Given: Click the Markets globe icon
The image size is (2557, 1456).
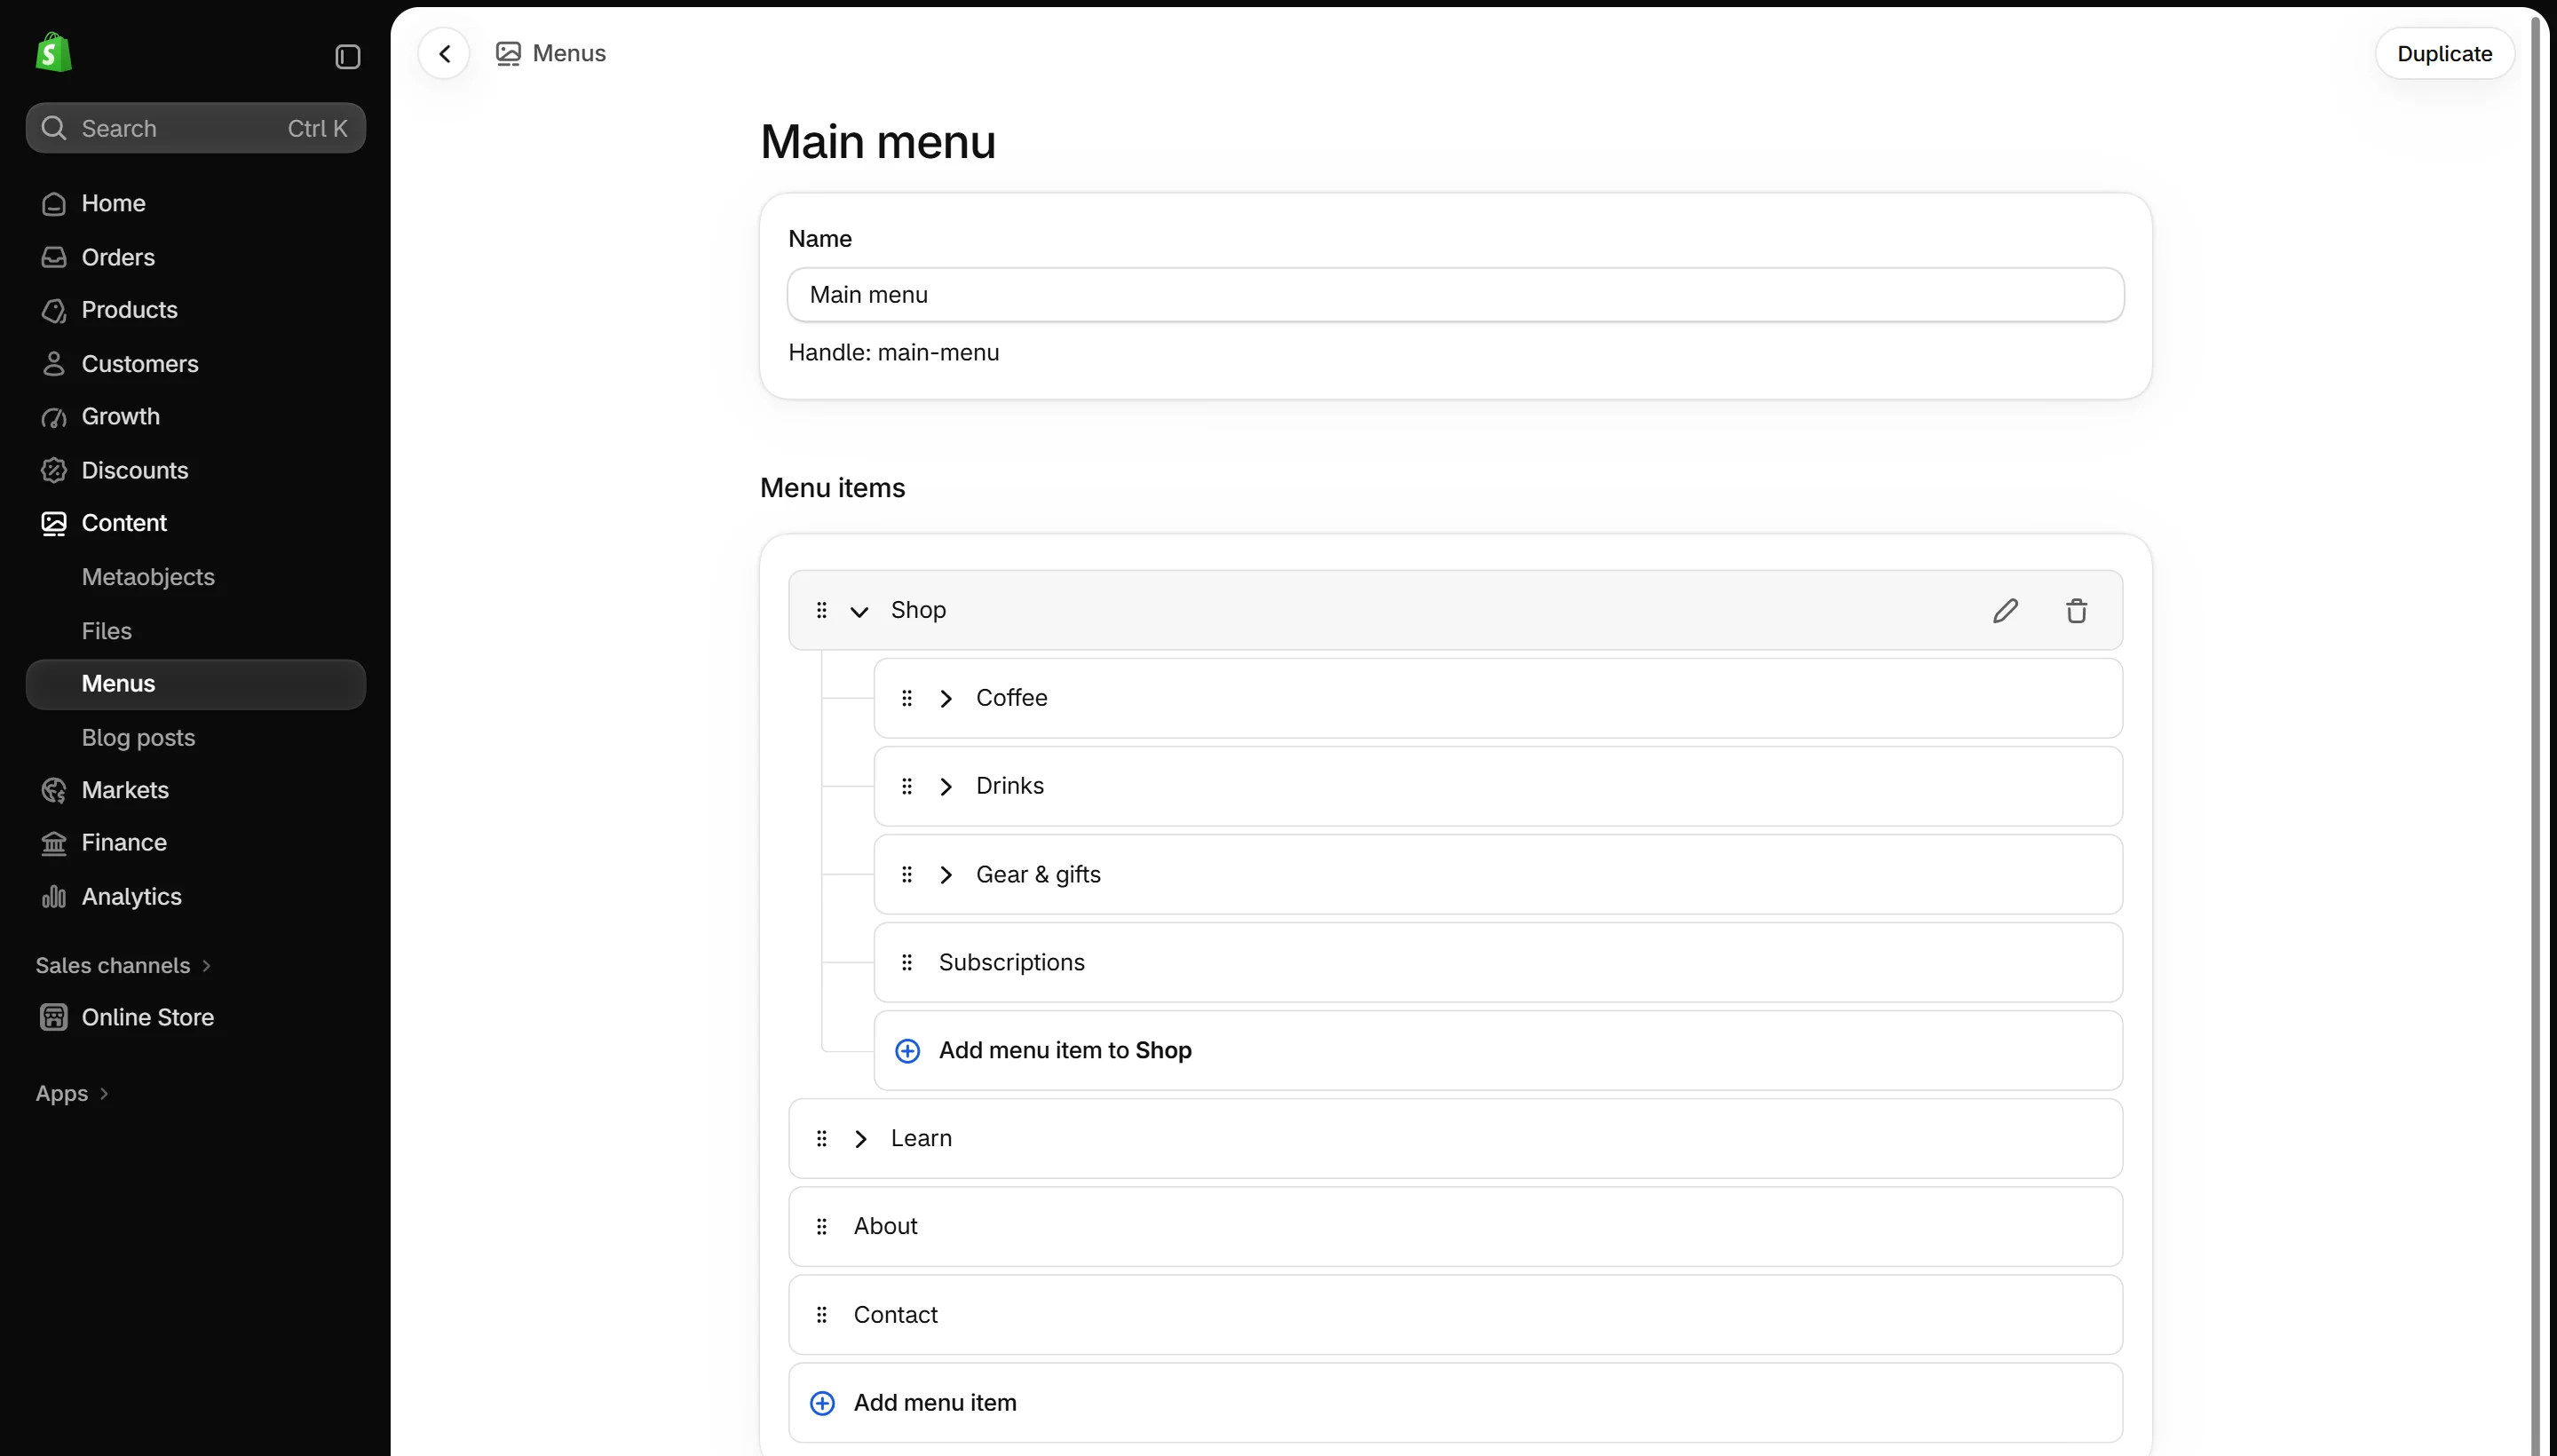Looking at the screenshot, I should tap(54, 790).
